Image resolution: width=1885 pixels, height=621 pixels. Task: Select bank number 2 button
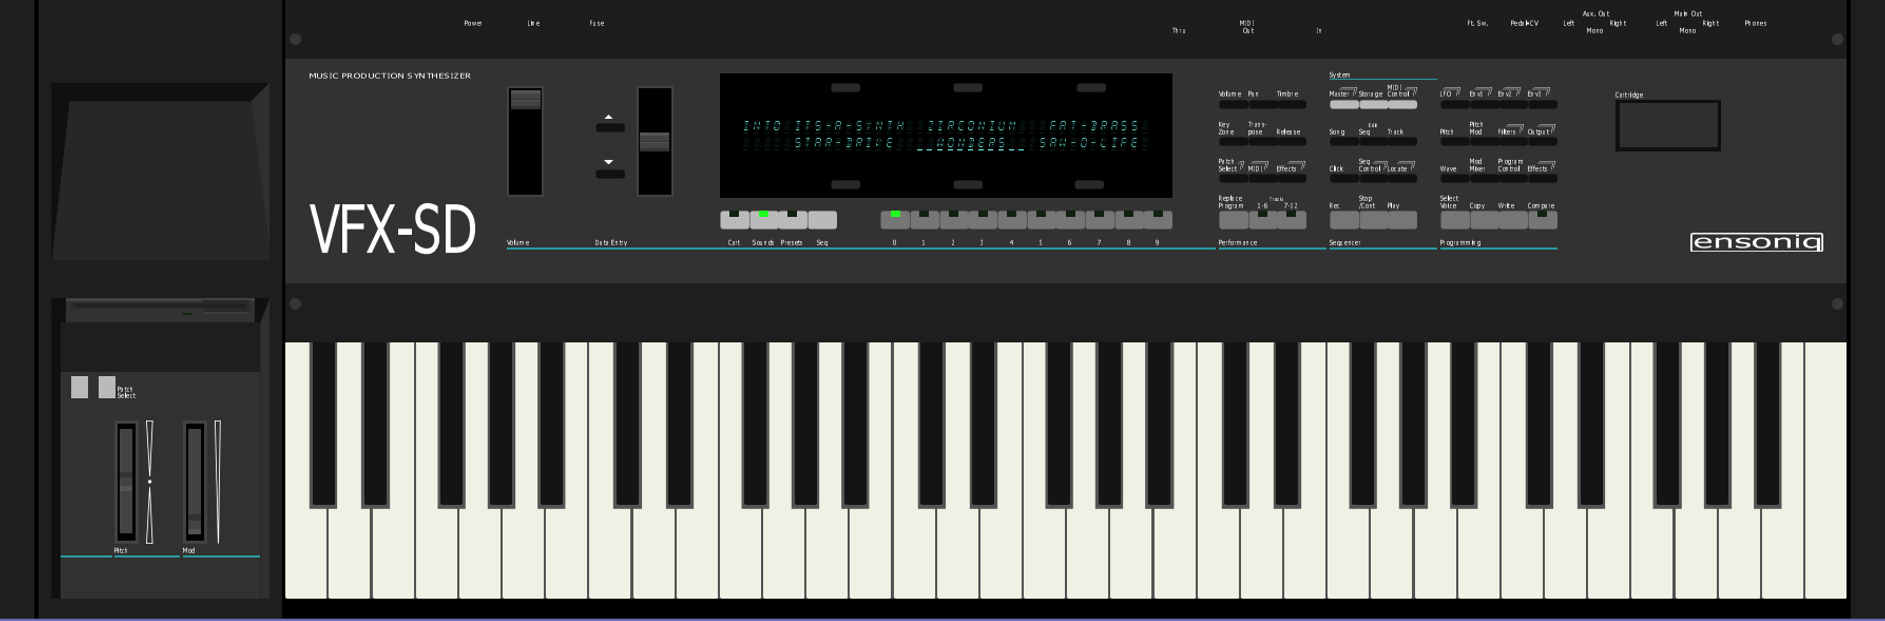pyautogui.click(x=953, y=219)
